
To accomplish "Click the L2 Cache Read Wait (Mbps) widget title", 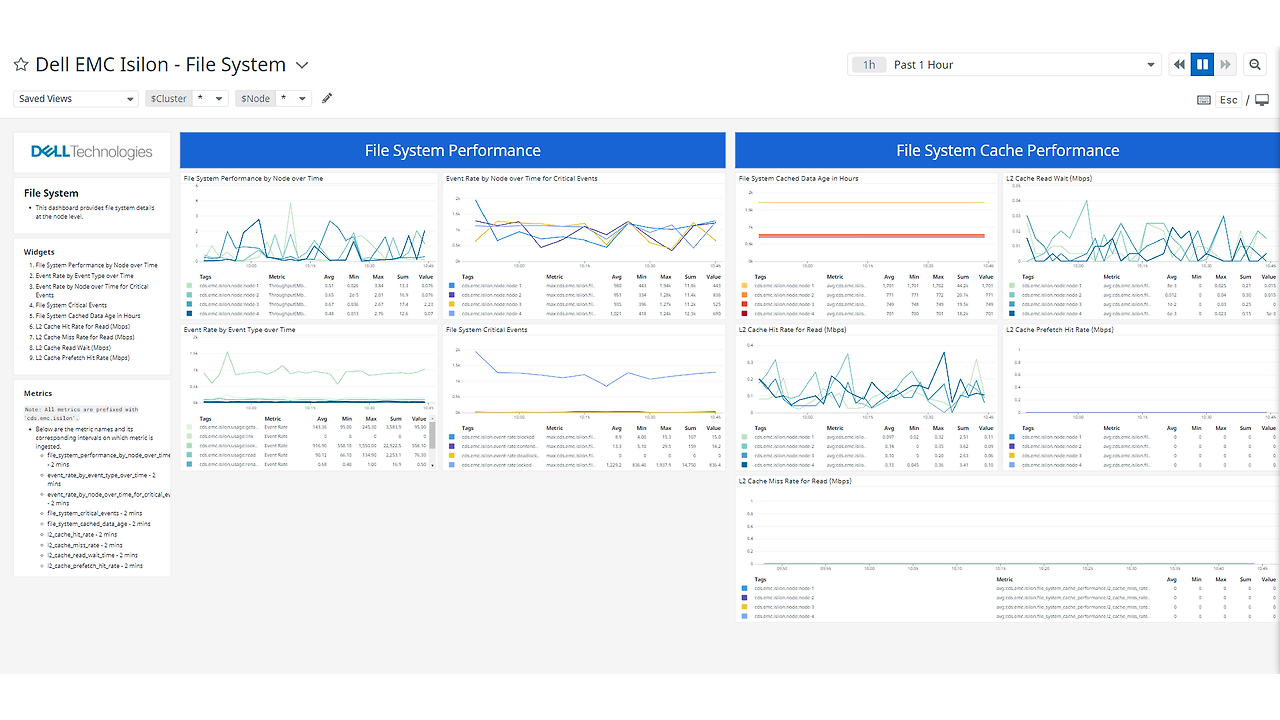I will (1049, 178).
